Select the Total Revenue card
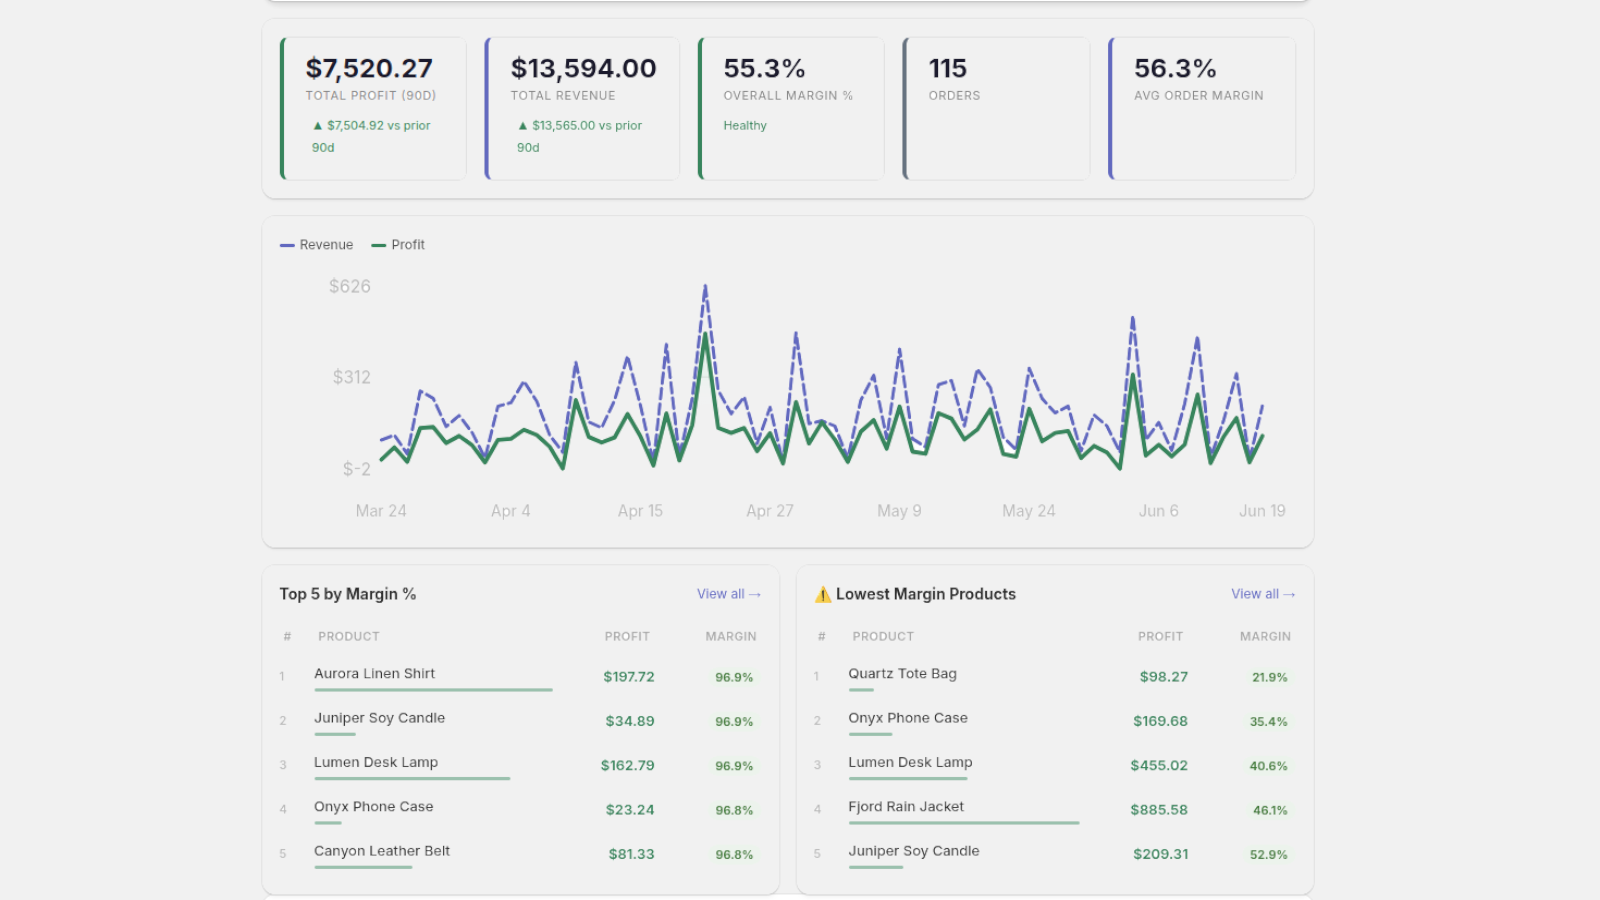 pos(582,109)
